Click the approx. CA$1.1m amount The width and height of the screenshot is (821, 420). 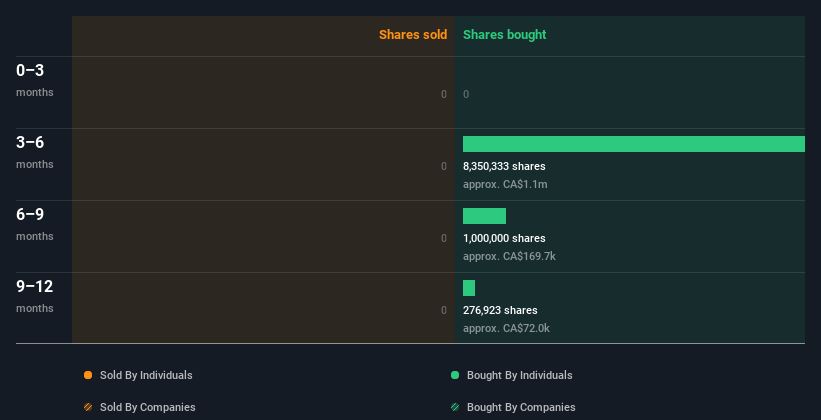coord(505,184)
